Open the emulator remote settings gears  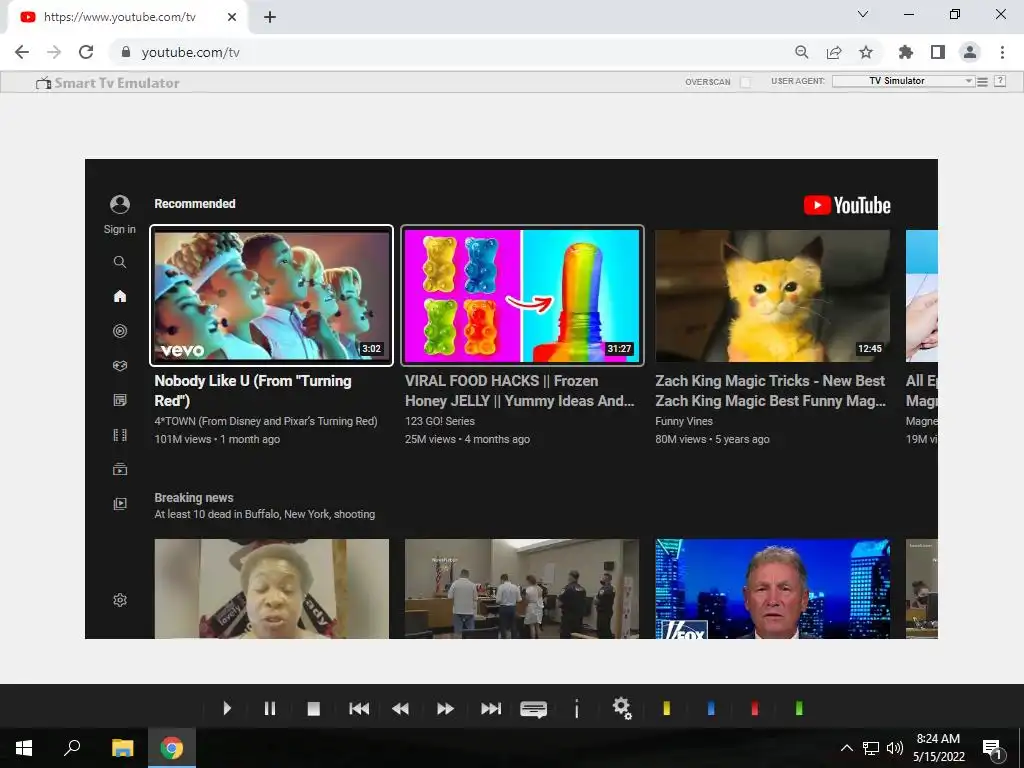pos(622,708)
